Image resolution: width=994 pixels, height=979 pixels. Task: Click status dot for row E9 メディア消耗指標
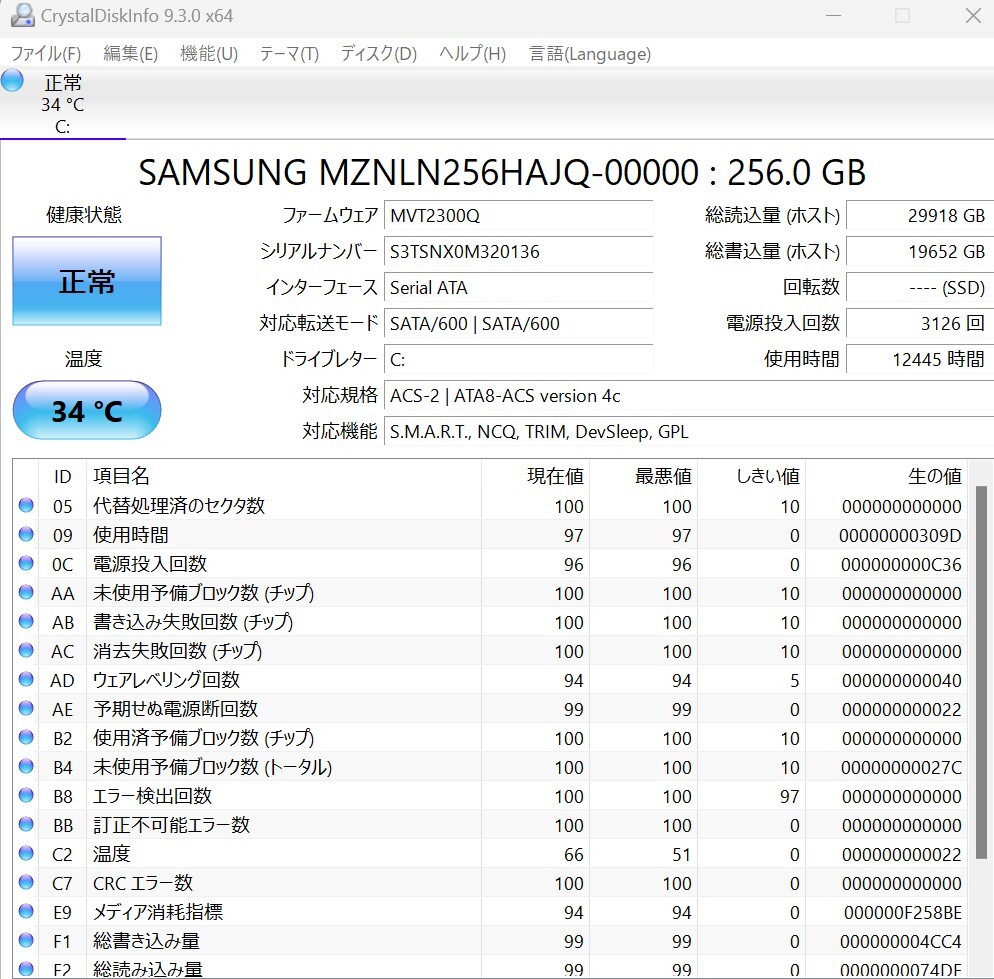(x=26, y=911)
